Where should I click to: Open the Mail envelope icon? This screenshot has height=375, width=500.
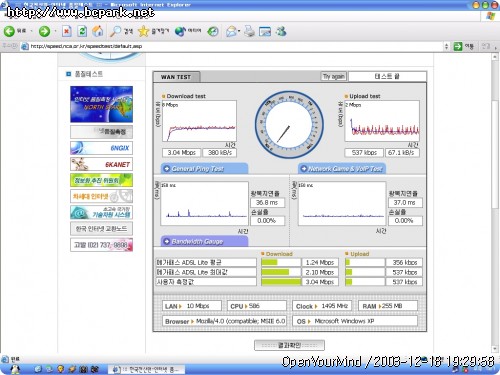click(x=231, y=31)
